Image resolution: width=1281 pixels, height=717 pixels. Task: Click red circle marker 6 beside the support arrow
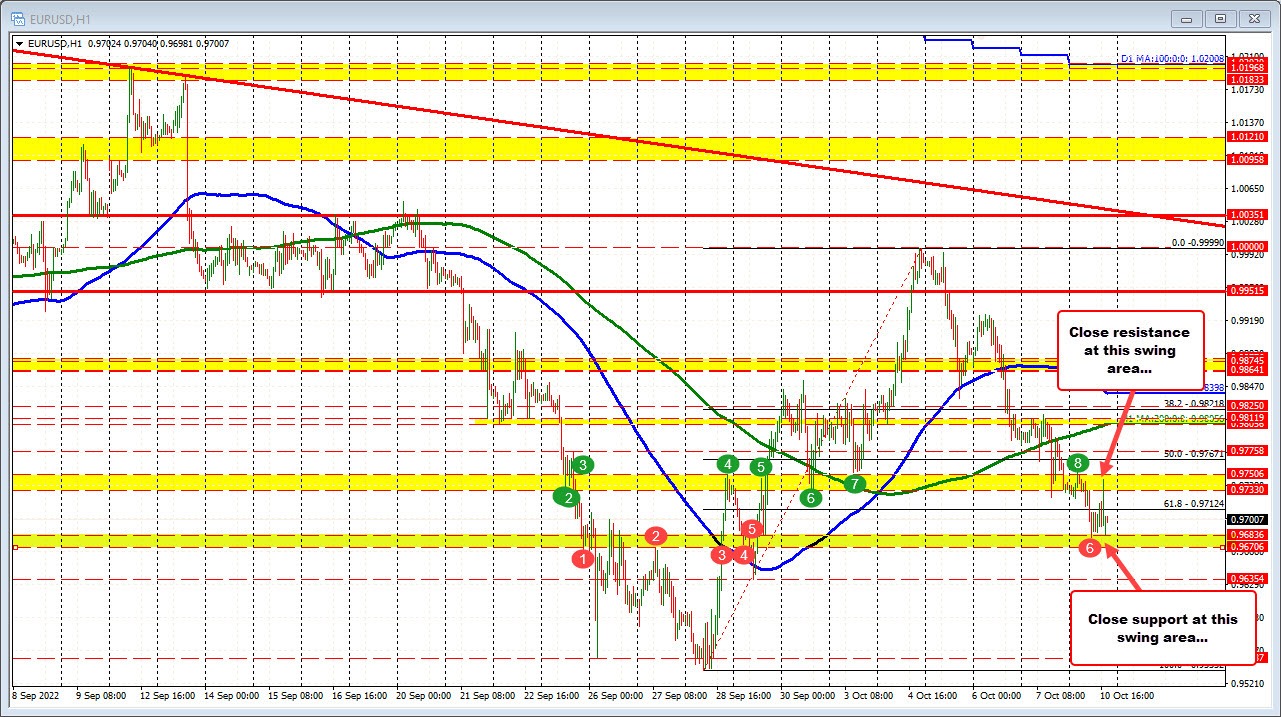(1091, 547)
